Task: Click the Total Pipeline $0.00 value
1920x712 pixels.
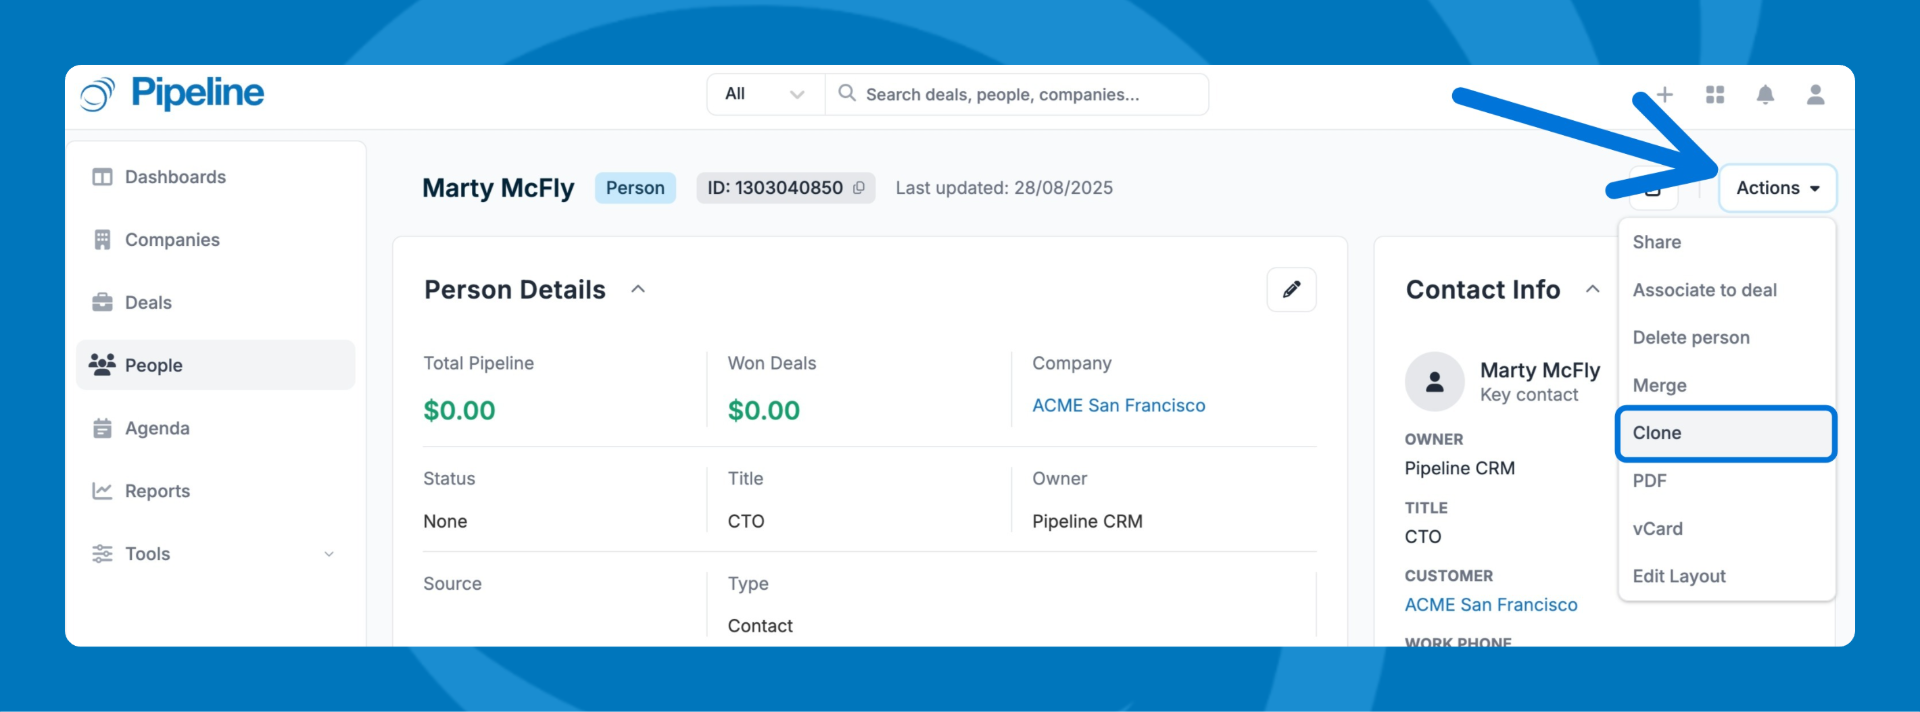Action: (x=459, y=410)
